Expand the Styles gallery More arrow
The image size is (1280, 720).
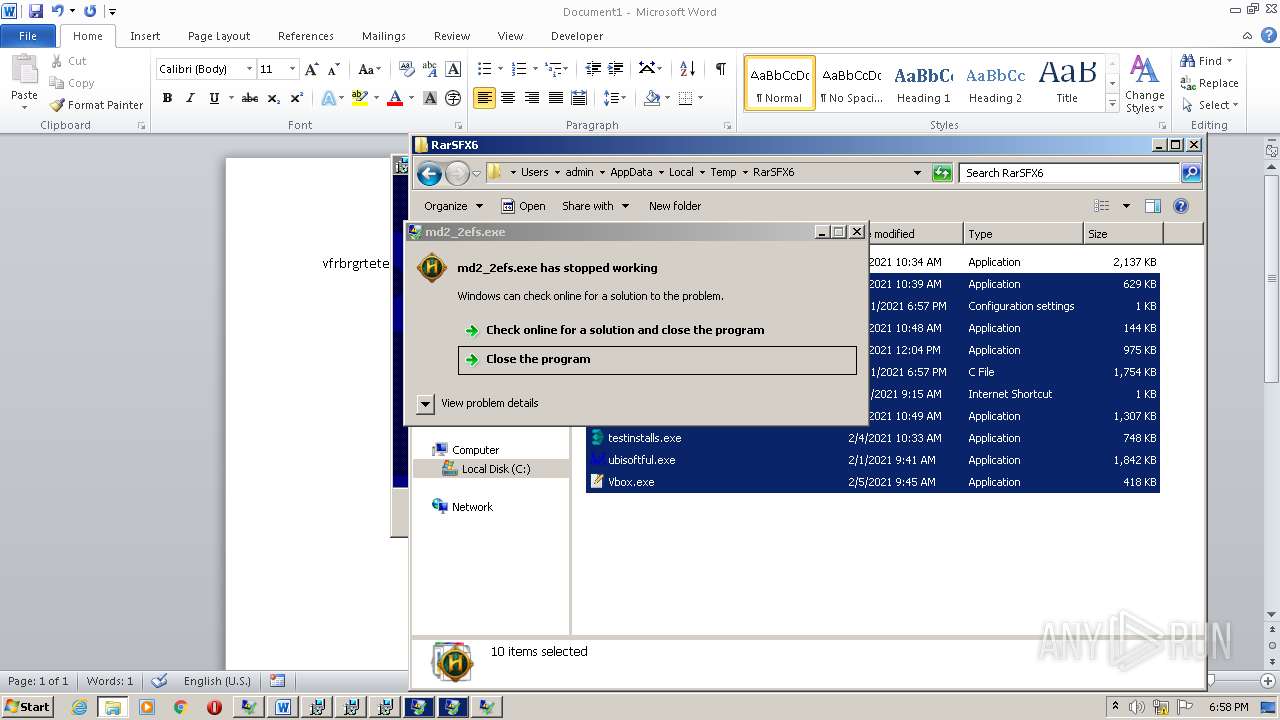point(1113,104)
